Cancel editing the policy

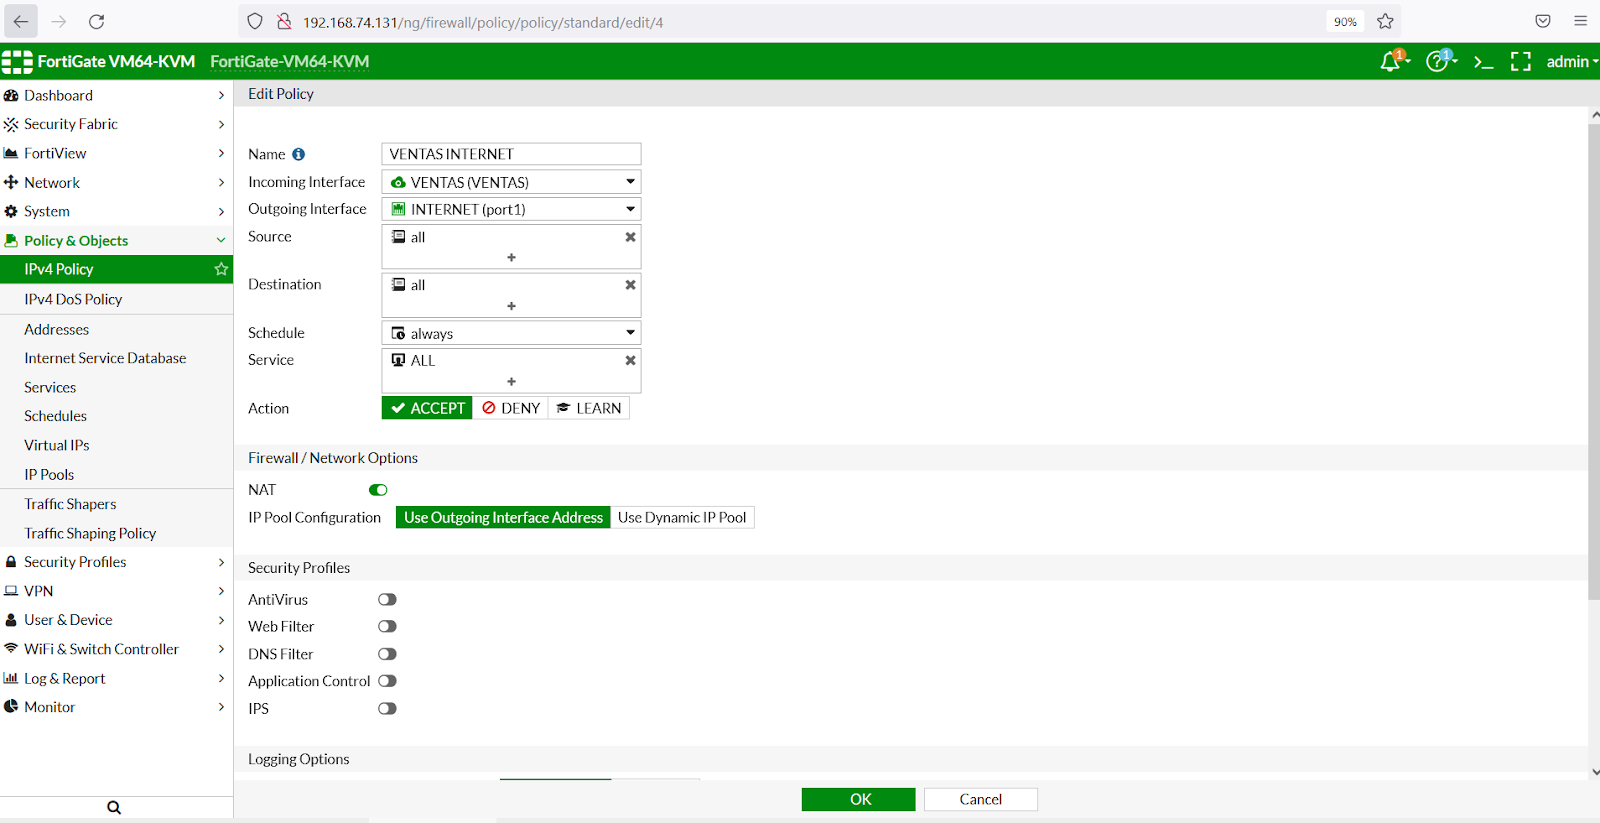coord(981,799)
